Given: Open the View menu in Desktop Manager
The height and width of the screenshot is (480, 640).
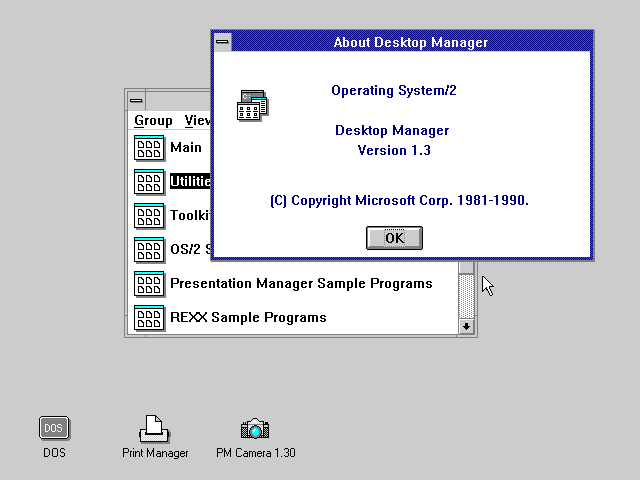Looking at the screenshot, I should coord(197,120).
